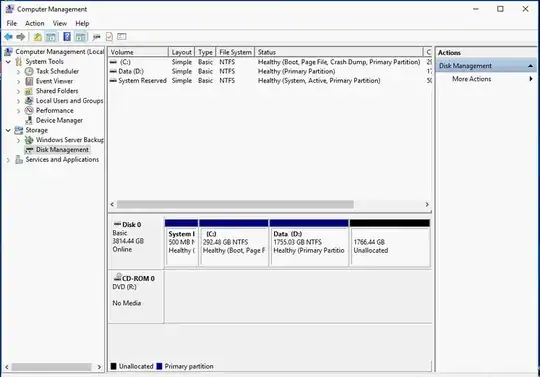Screen dimensions: 540x377
Task: Sort by the File System column header
Action: (x=235, y=52)
